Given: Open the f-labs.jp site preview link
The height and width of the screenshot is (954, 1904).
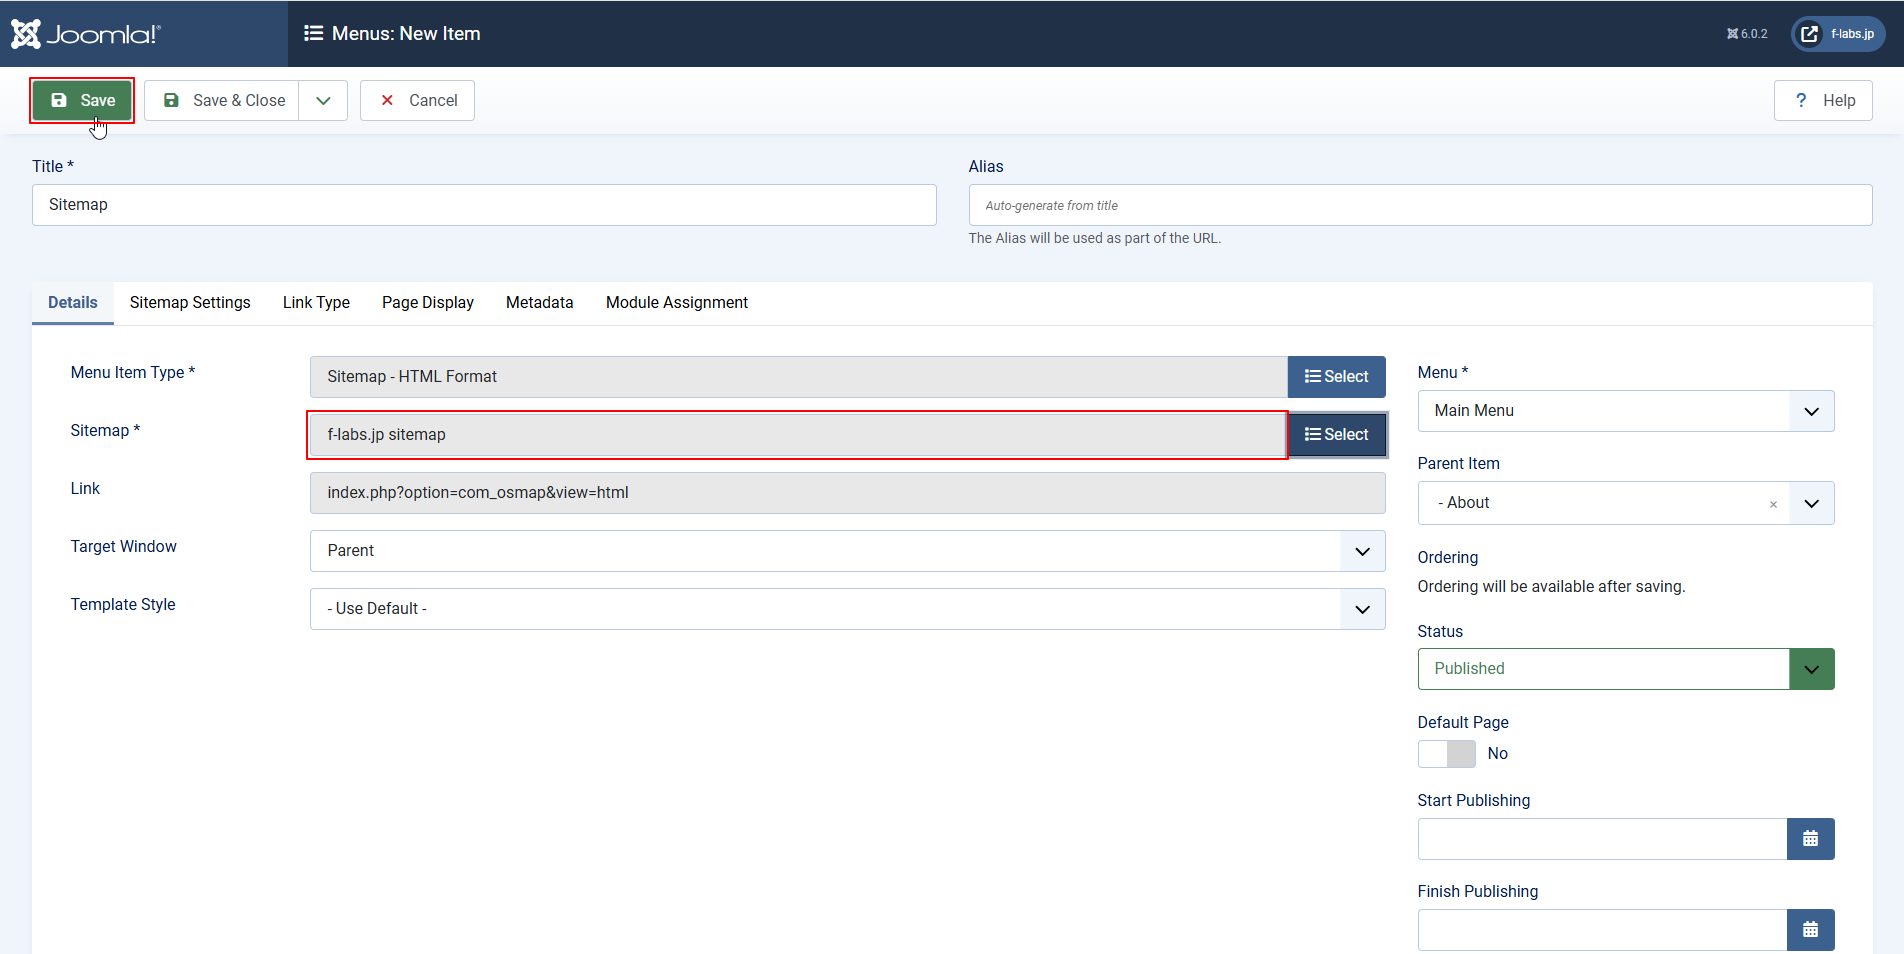Looking at the screenshot, I should pos(1837,34).
